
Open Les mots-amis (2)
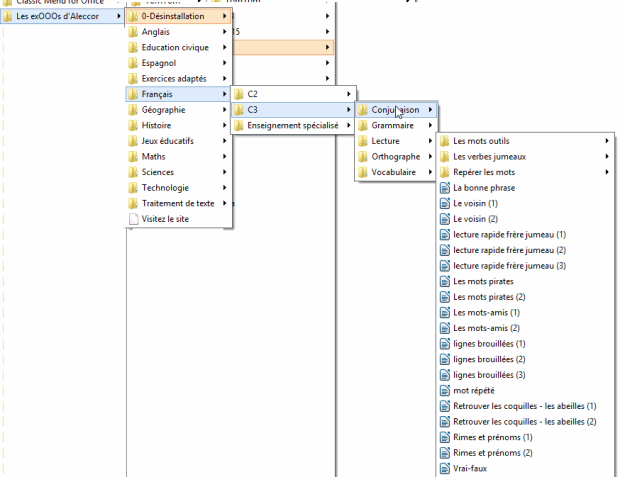pyautogui.click(x=525, y=328)
